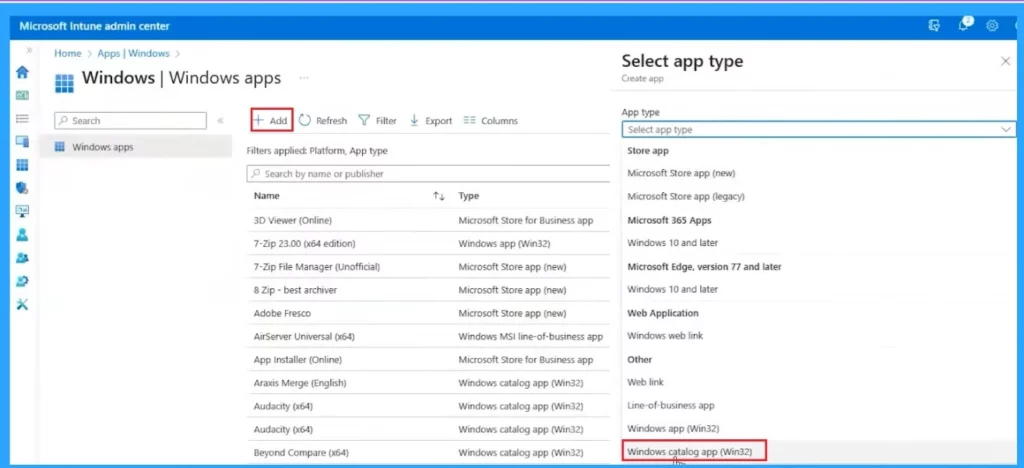Export the apps list

(431, 121)
